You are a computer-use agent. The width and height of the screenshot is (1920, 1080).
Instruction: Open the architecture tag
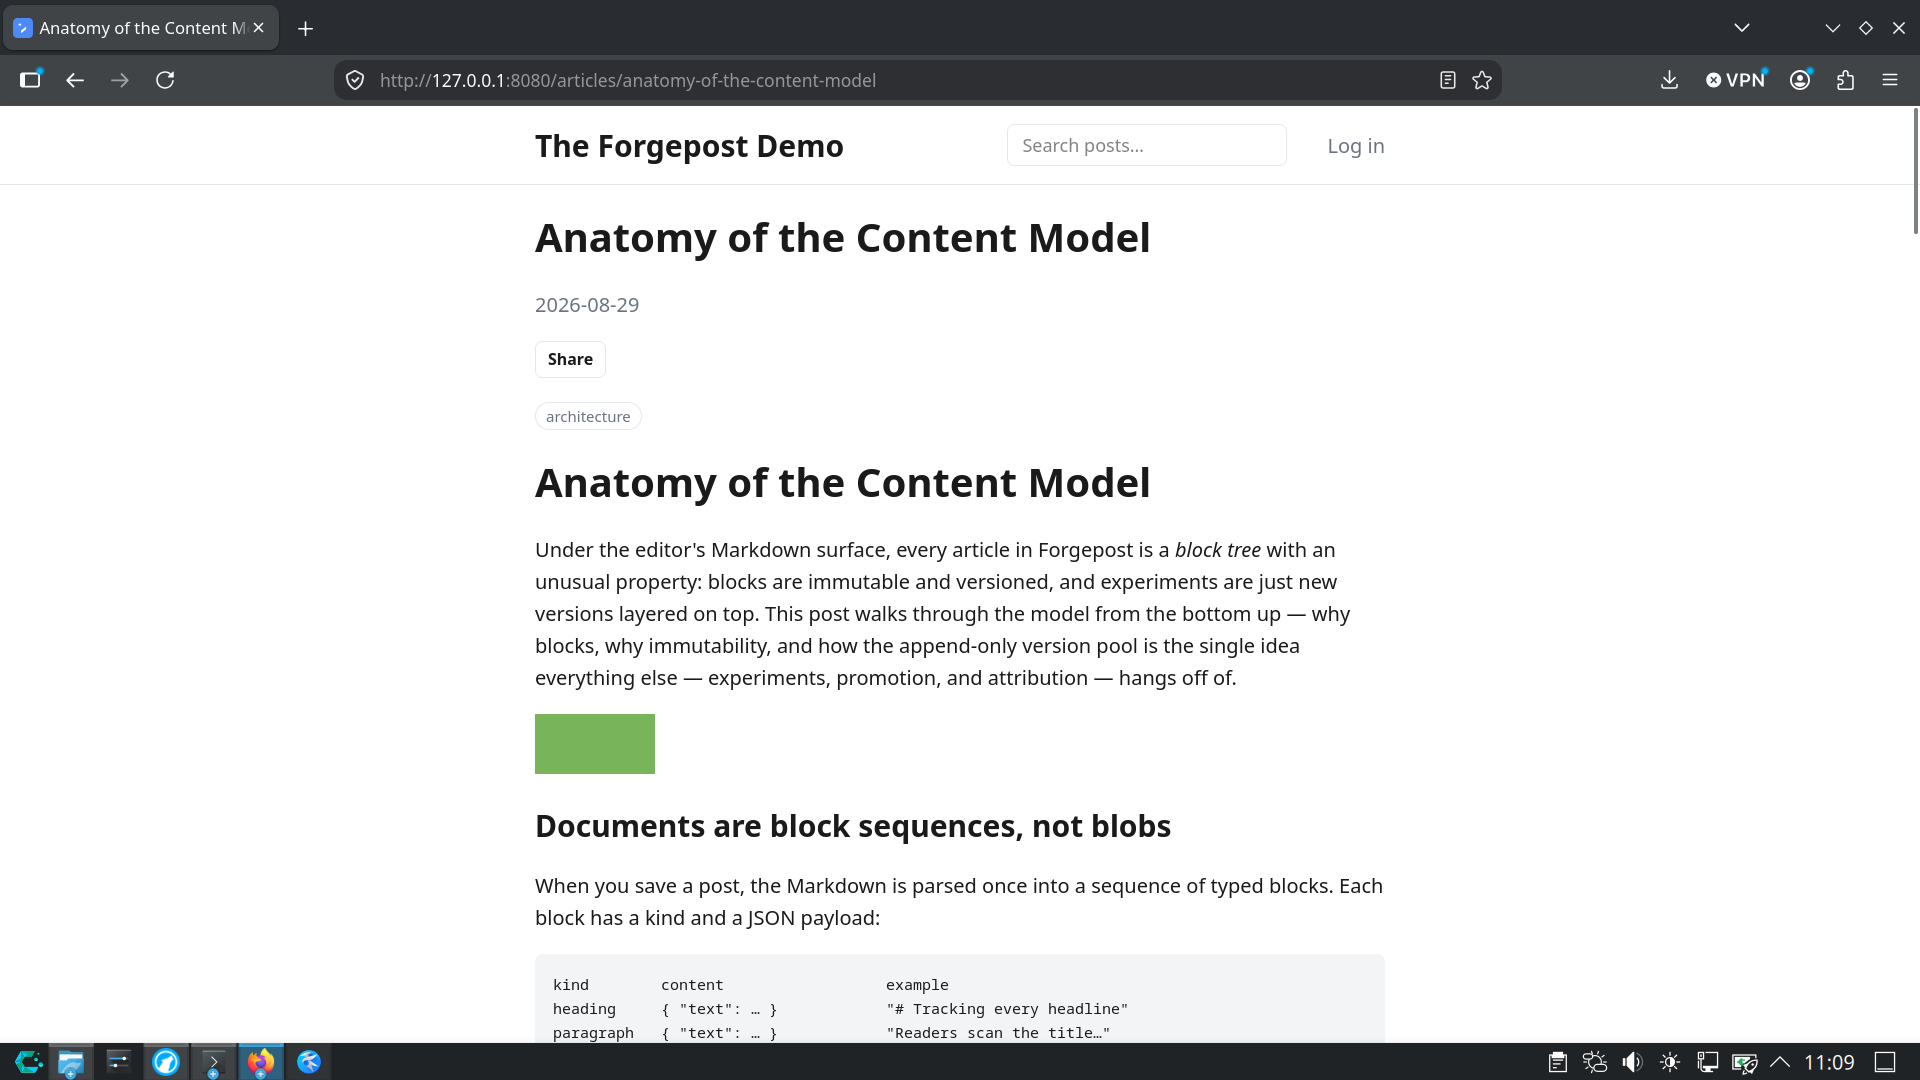tap(588, 416)
